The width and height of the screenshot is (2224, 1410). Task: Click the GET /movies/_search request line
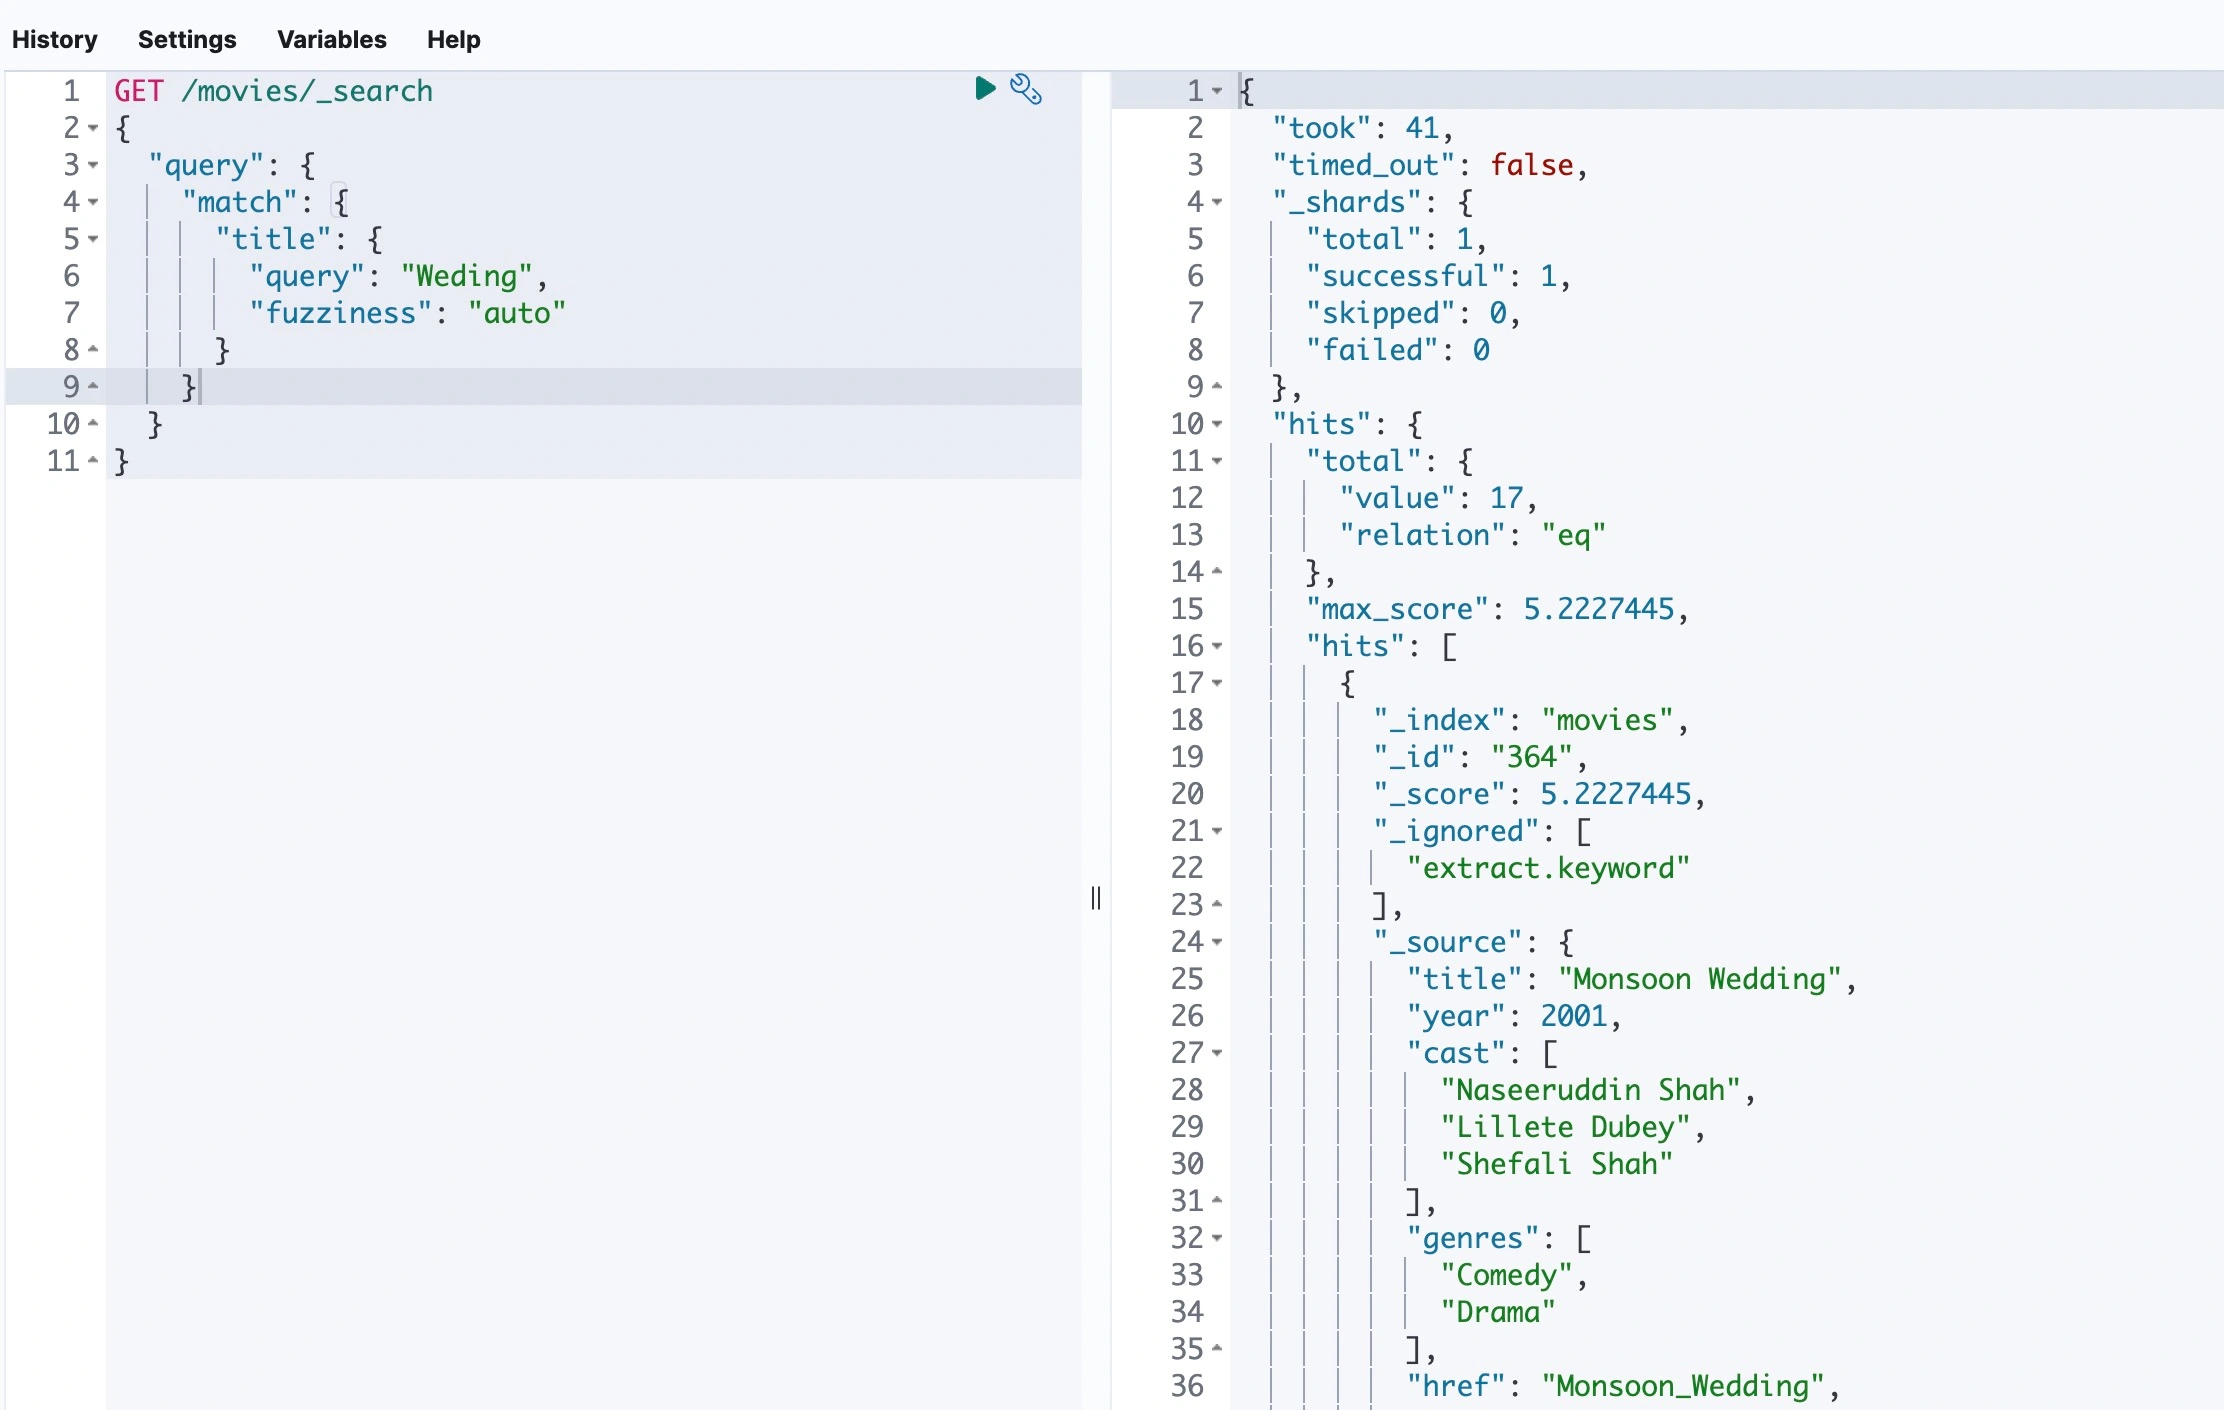tap(273, 91)
